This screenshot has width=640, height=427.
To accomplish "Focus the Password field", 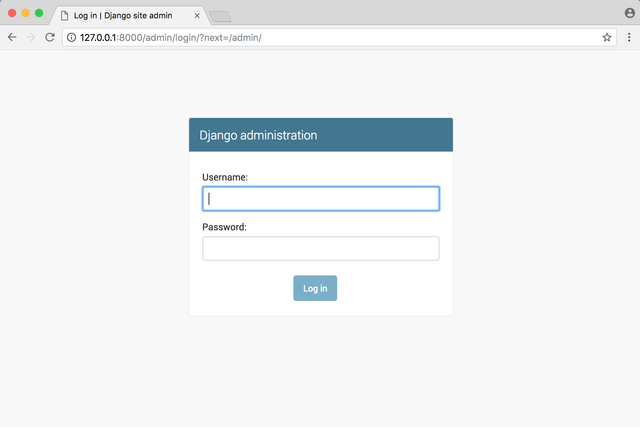I will click(321, 249).
